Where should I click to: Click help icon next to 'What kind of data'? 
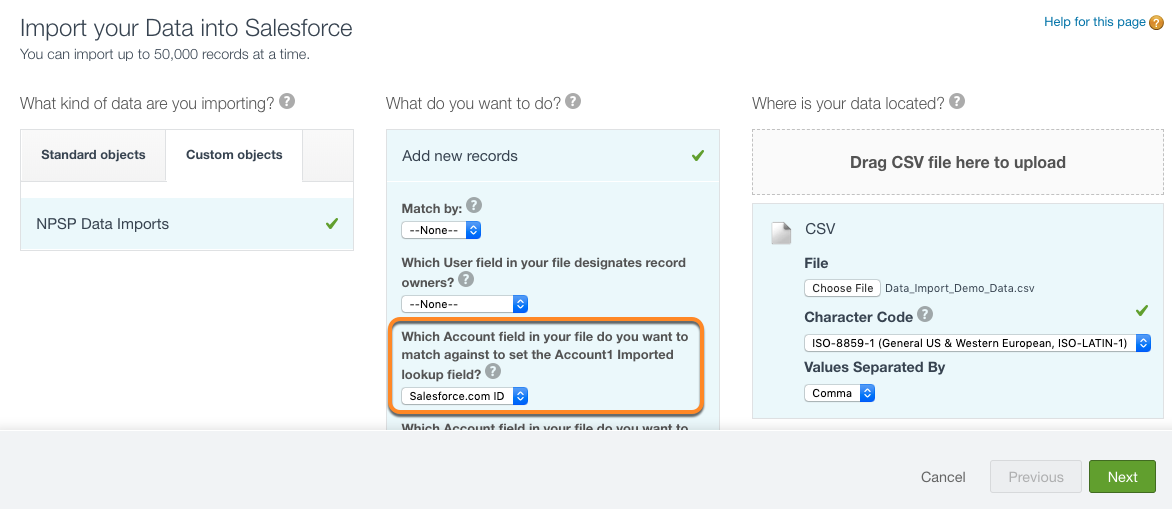[x=287, y=102]
